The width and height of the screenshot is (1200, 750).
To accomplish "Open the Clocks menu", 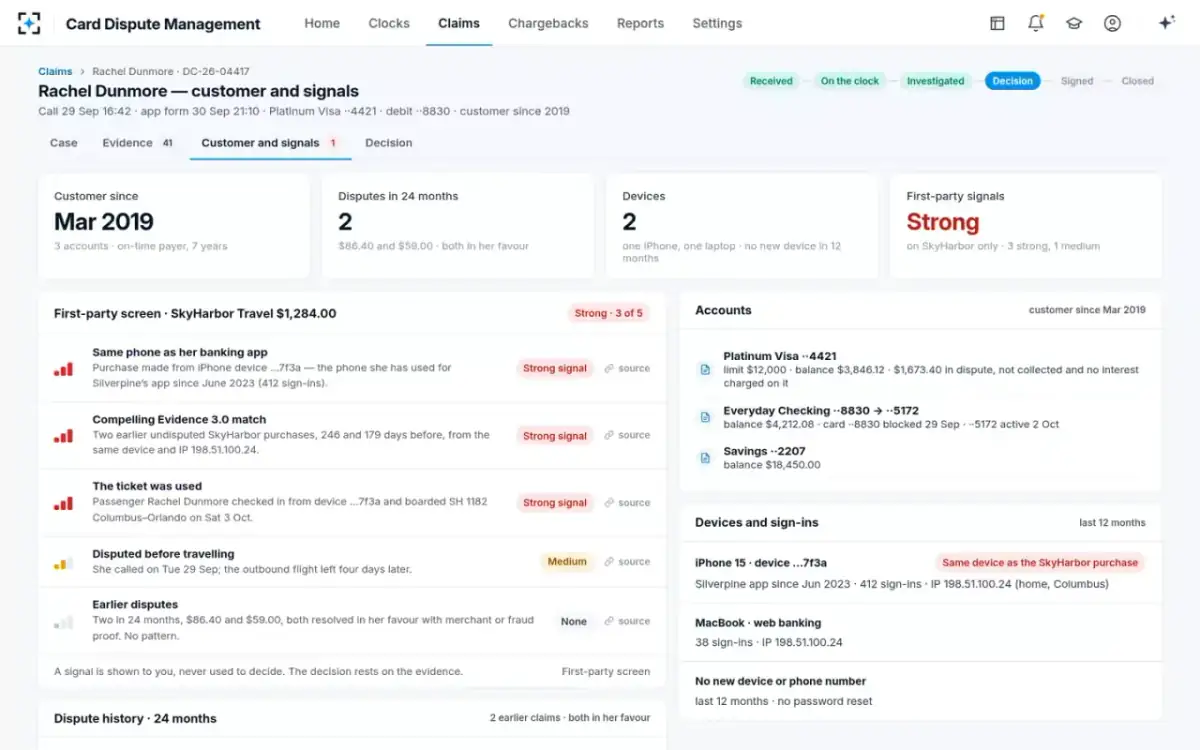I will 389,23.
